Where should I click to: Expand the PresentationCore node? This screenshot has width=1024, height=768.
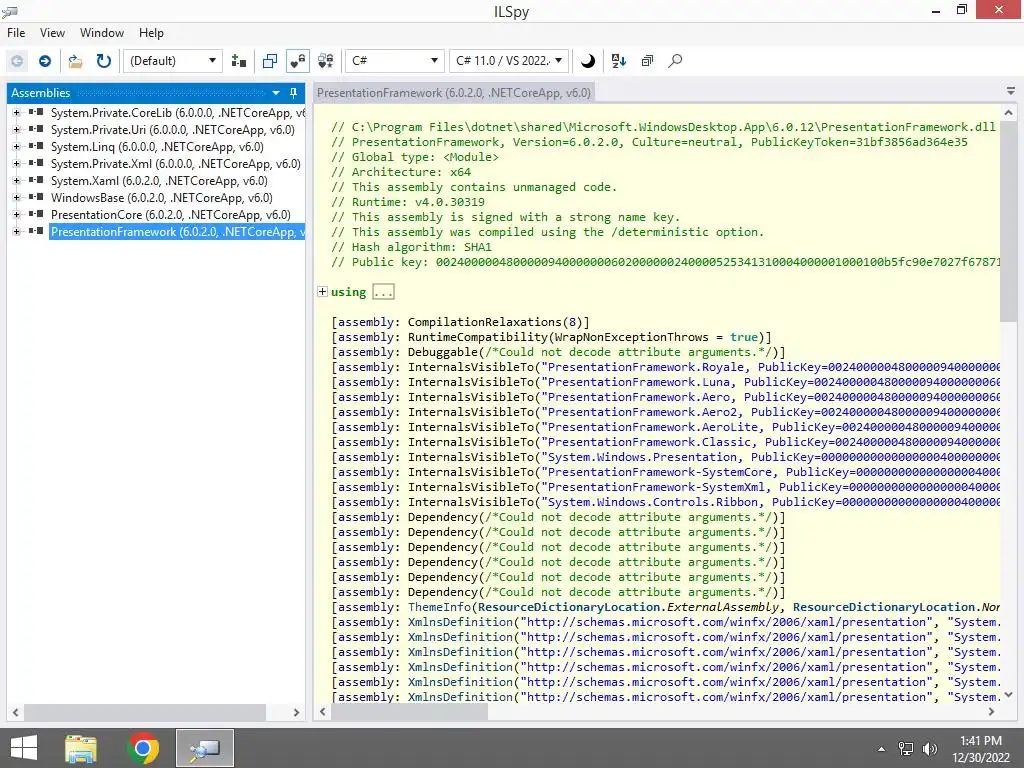(16, 215)
